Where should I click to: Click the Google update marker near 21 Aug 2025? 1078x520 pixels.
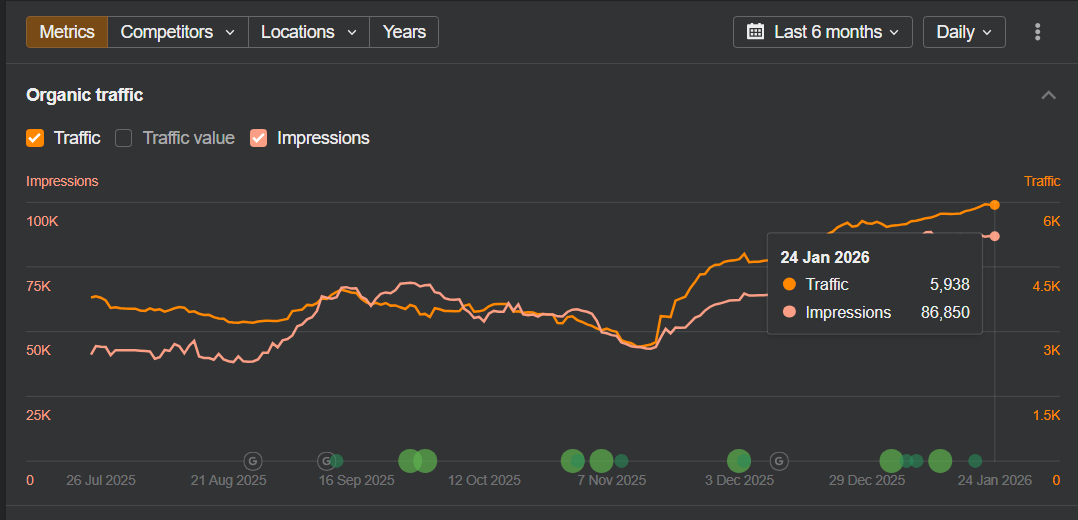[x=253, y=461]
